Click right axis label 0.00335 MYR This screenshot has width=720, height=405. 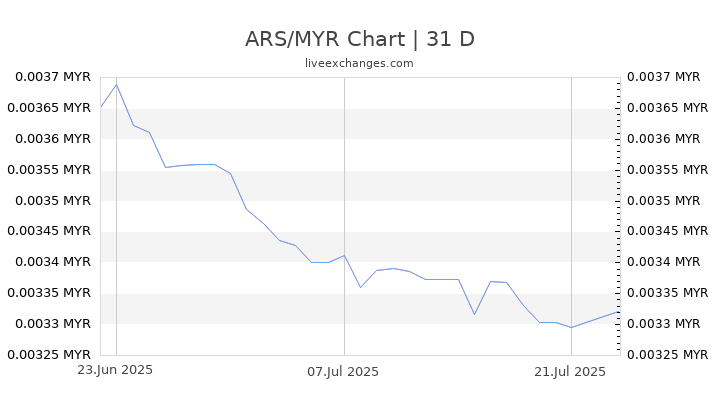coord(668,292)
